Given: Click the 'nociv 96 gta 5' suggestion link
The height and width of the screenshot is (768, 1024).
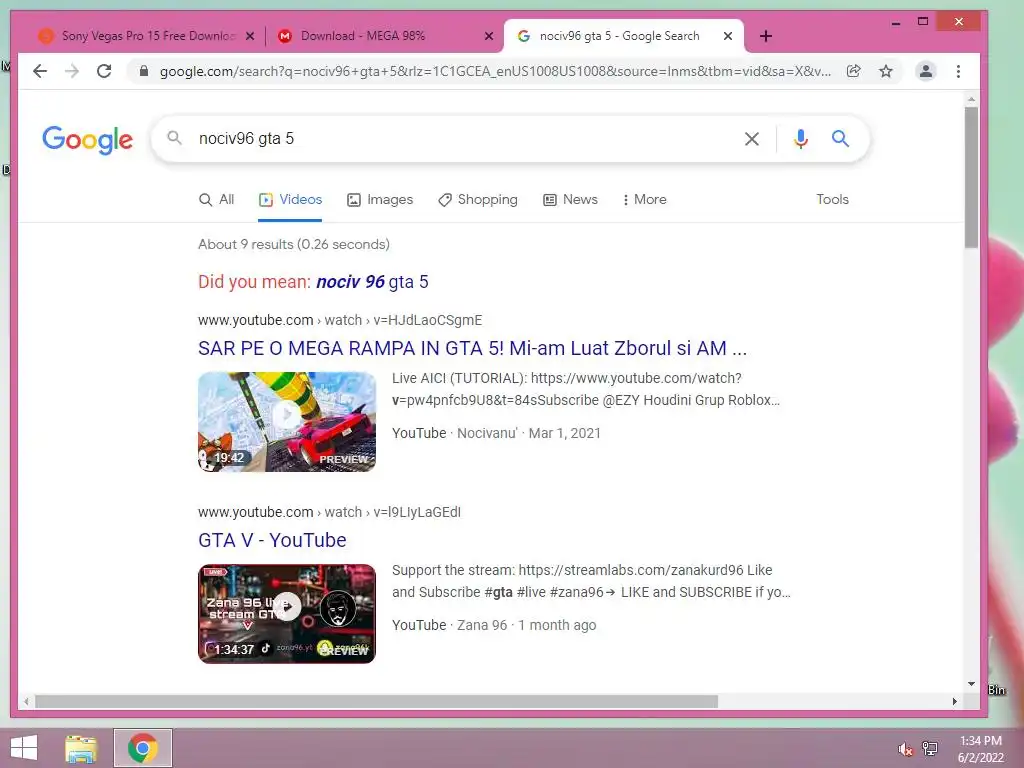Looking at the screenshot, I should click(372, 281).
